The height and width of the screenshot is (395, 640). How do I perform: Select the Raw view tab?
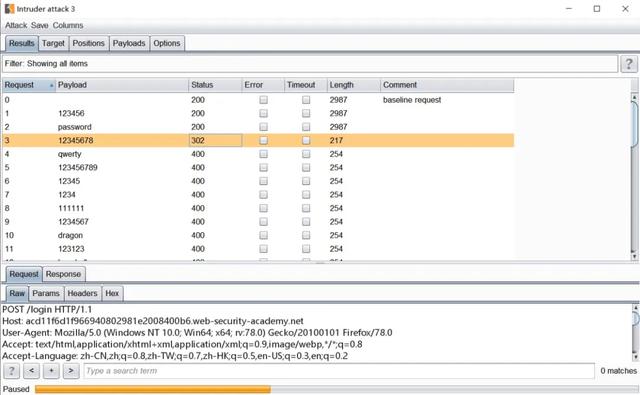pos(17,293)
